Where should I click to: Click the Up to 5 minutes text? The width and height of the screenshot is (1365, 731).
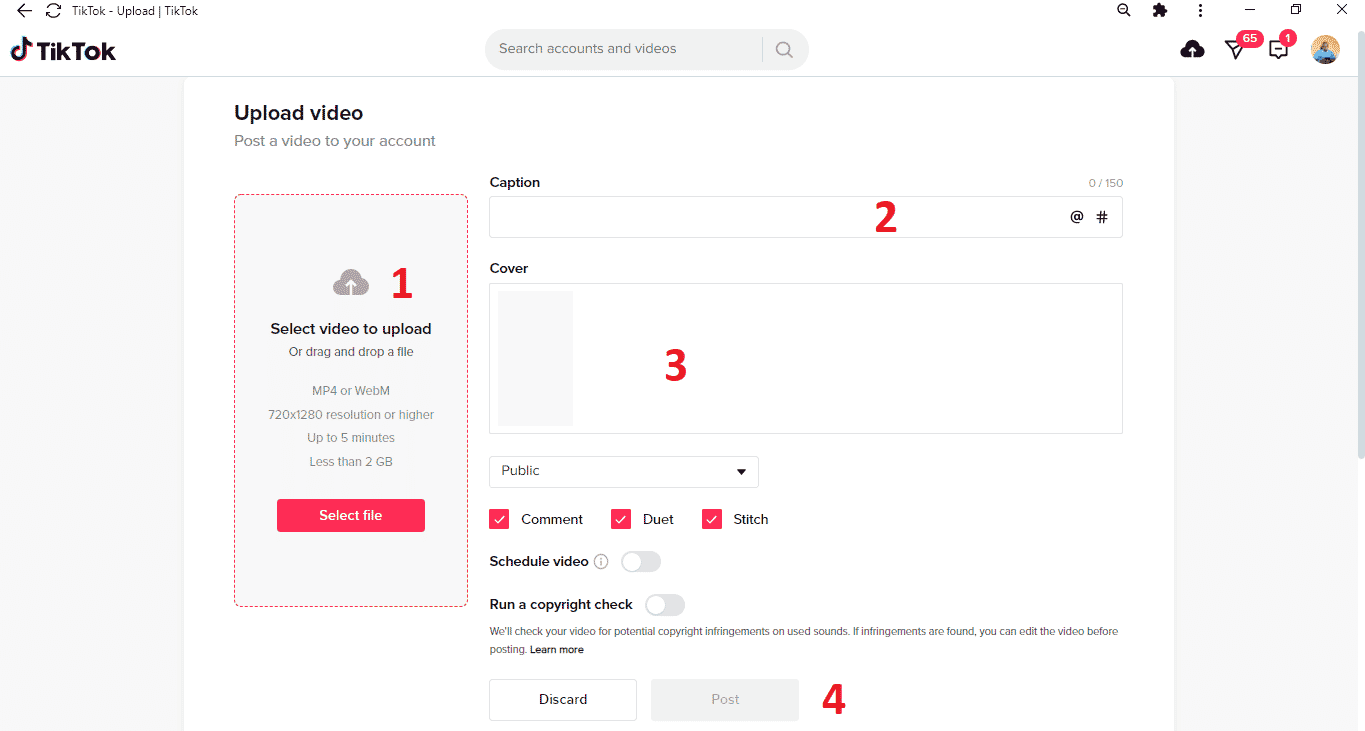tap(351, 438)
